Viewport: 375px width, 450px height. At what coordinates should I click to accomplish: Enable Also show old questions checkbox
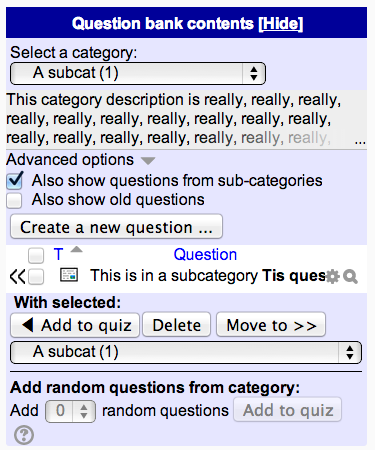click(14, 200)
